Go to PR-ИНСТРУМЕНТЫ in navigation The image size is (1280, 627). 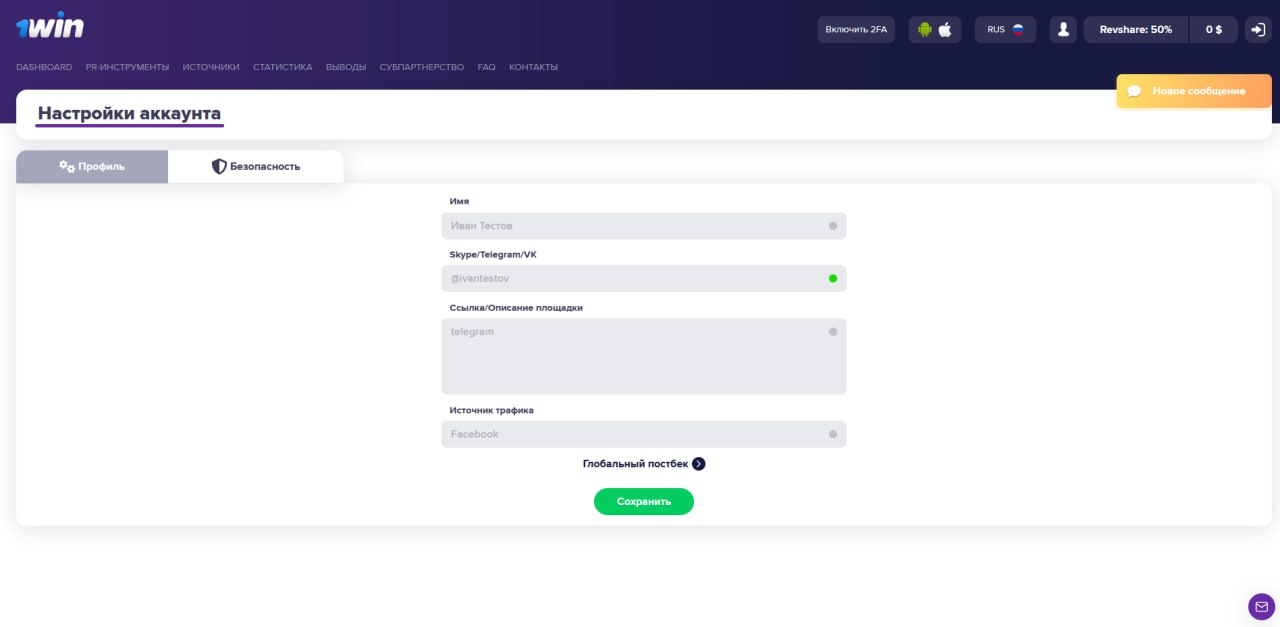coord(127,68)
